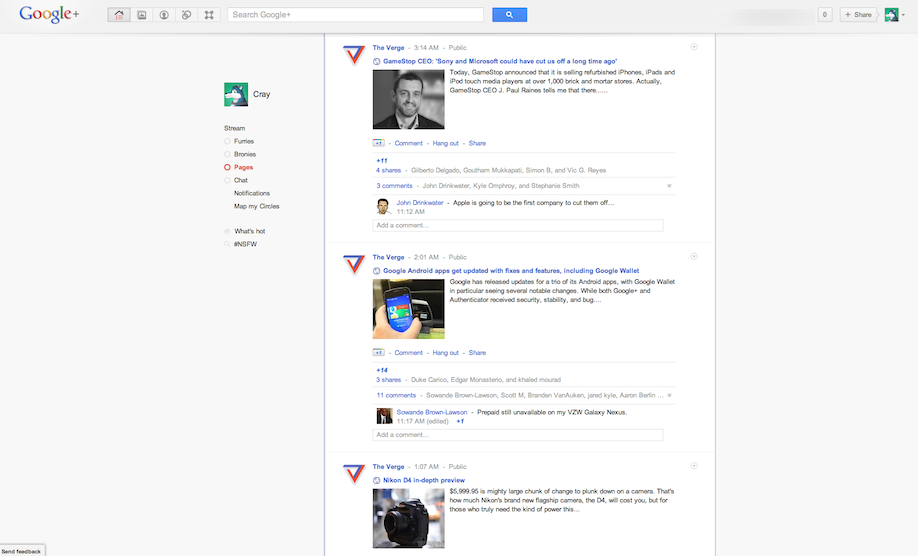
Task: Click The Verge logo on GameStop post
Action: [x=354, y=54]
